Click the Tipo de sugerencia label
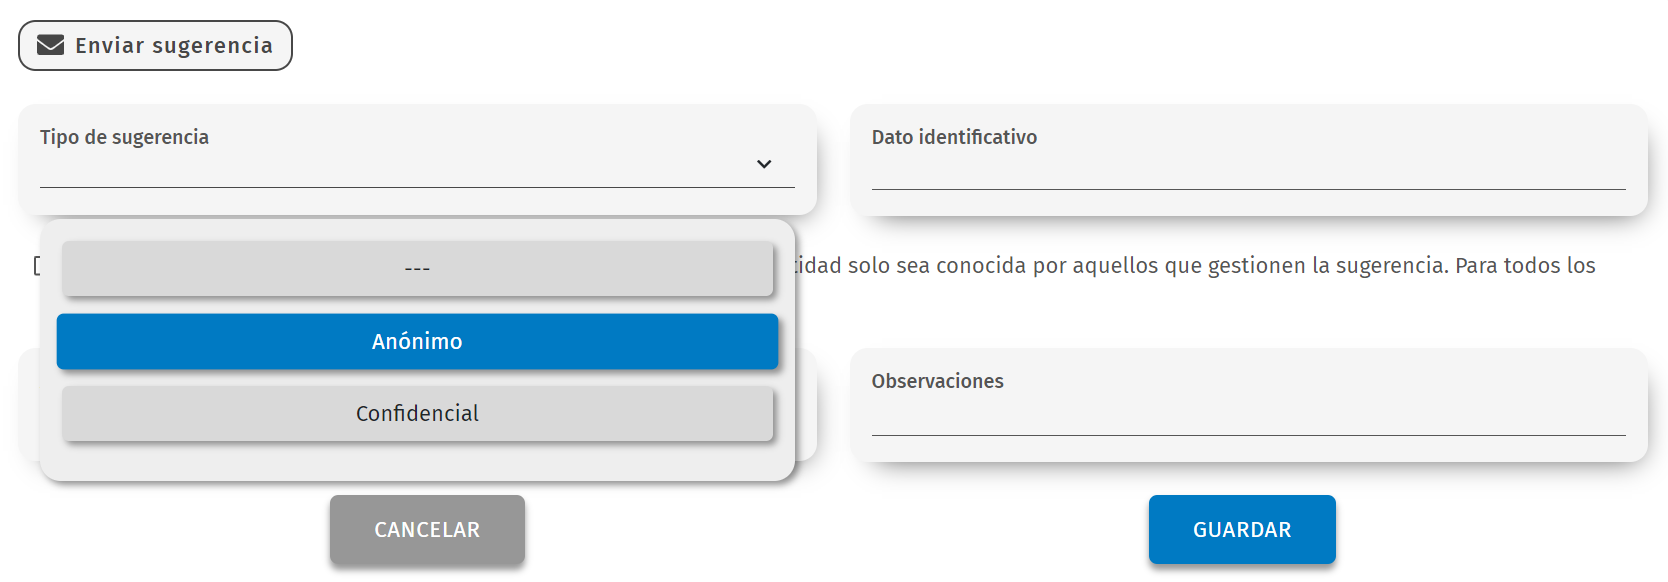This screenshot has height=582, width=1668. (x=124, y=137)
